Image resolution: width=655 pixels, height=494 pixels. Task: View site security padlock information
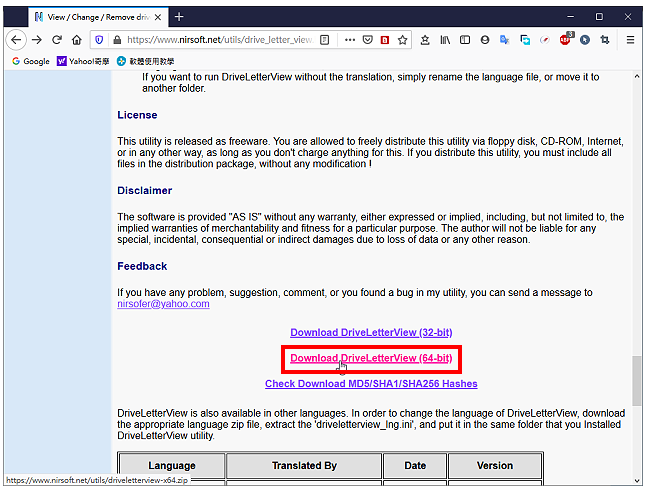(x=117, y=40)
